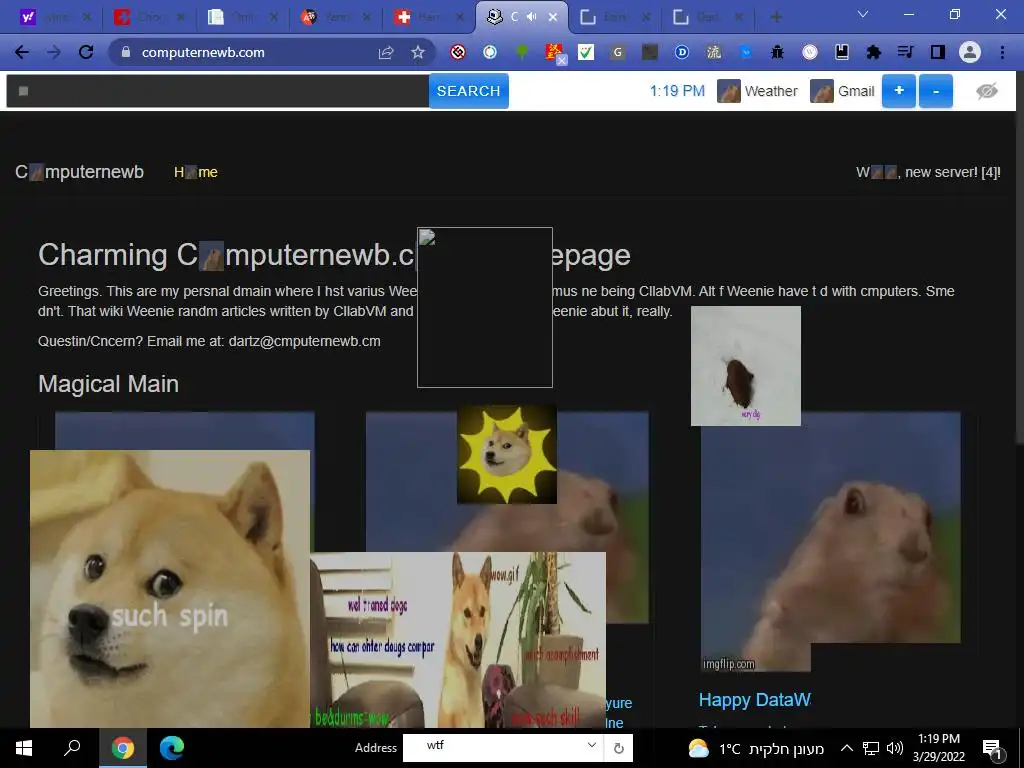
Task: Bookmark this page with the star icon
Action: click(x=418, y=52)
